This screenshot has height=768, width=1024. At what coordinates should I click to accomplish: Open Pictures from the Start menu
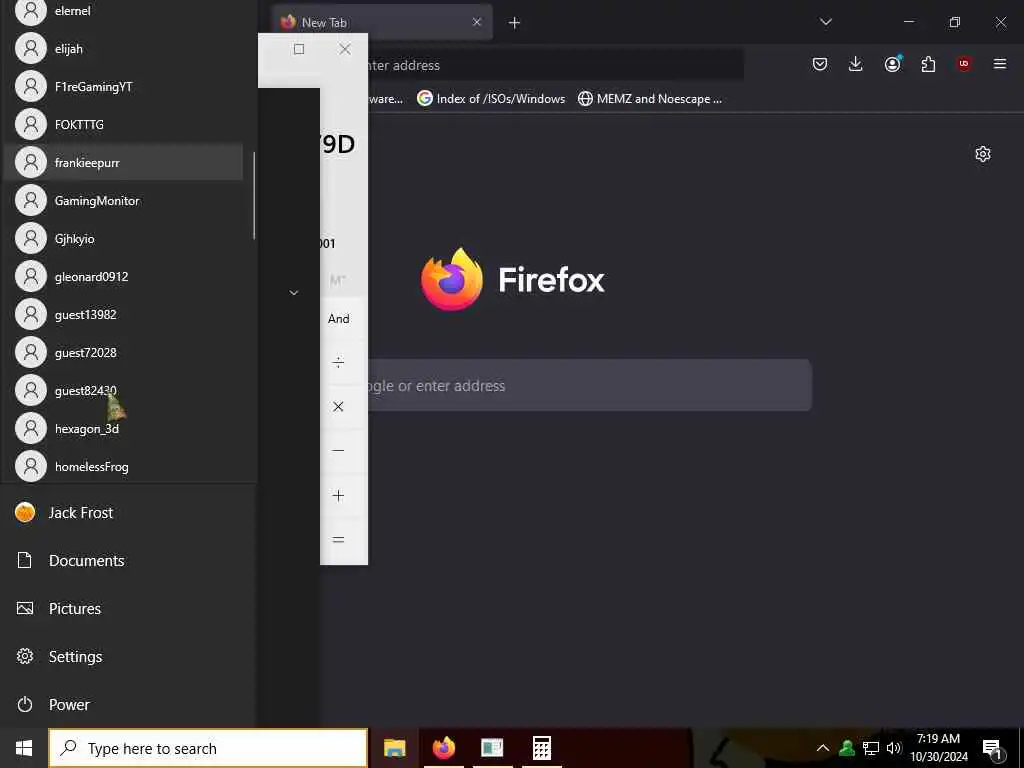point(128,608)
